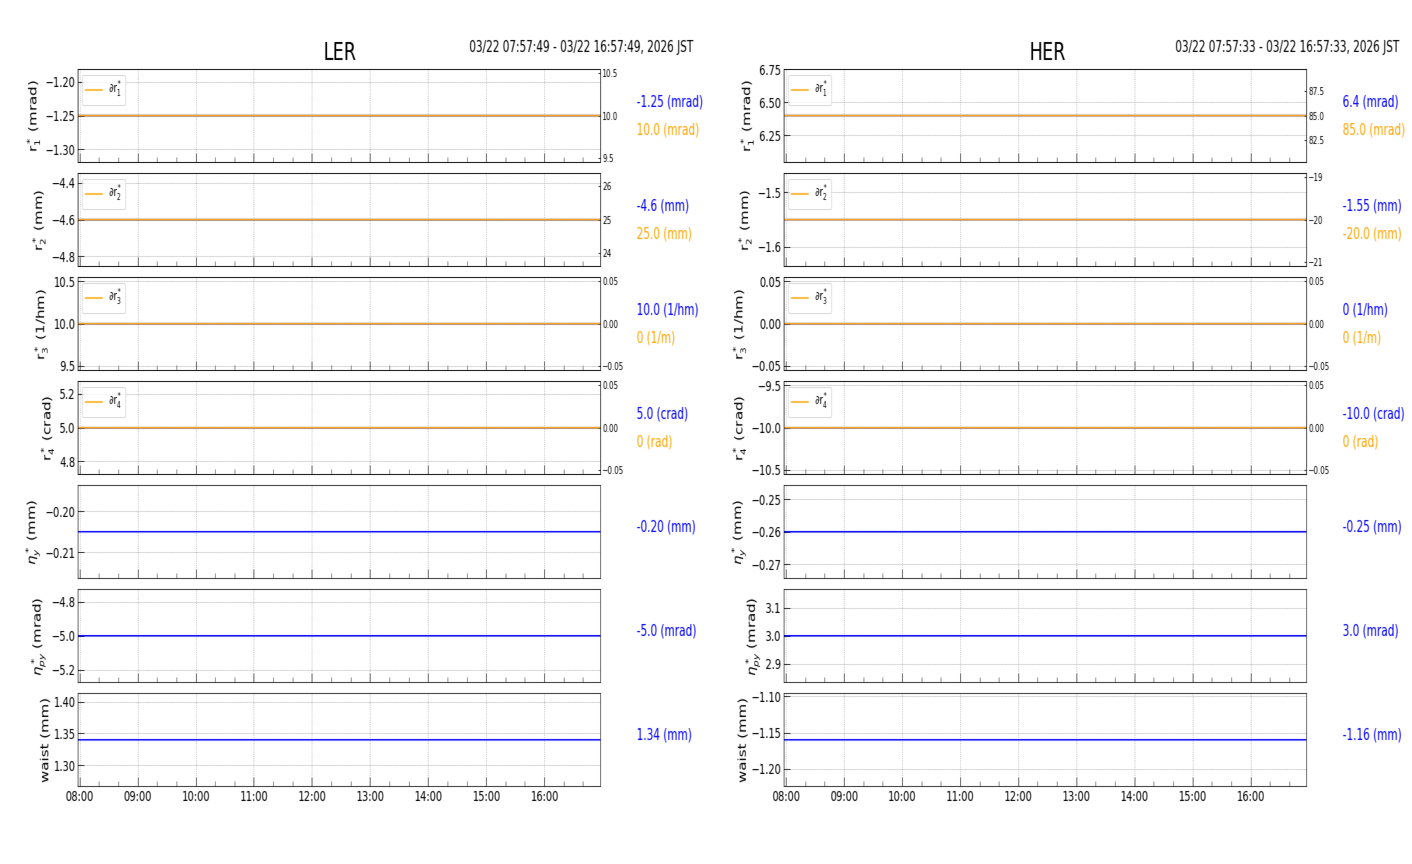The height and width of the screenshot is (864, 1412).
Task: Click the ηy* (mm) axis label in HER
Action: tap(740, 532)
